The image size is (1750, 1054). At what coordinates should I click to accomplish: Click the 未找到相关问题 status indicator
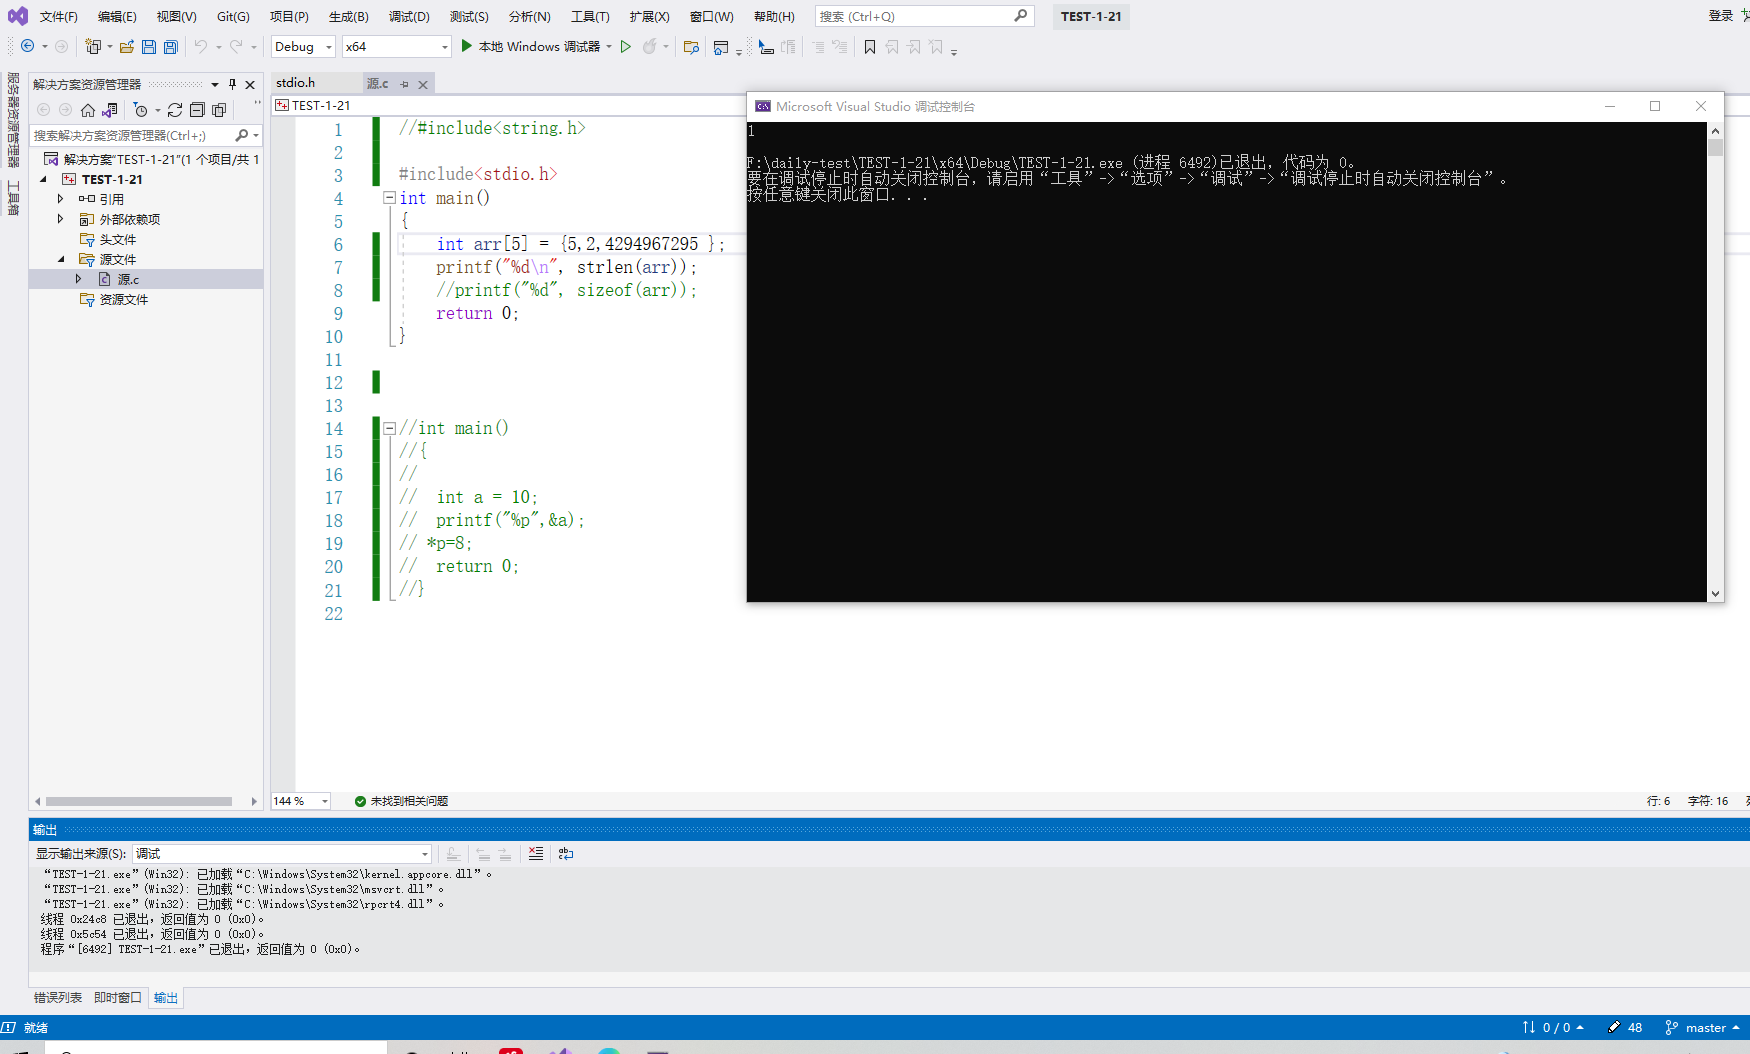[401, 801]
